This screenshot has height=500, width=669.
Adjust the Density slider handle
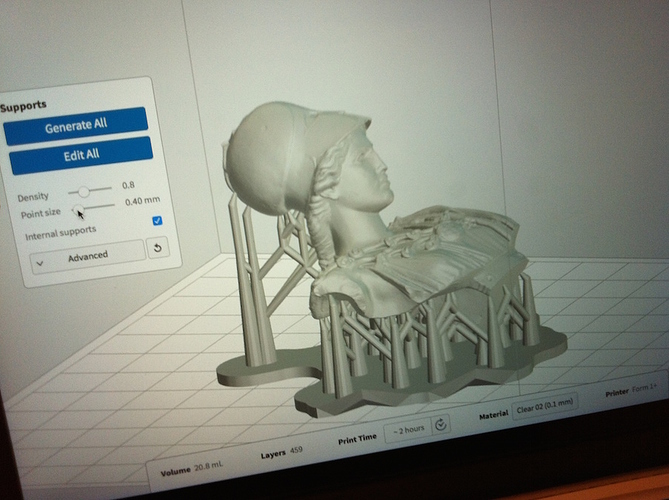point(85,190)
